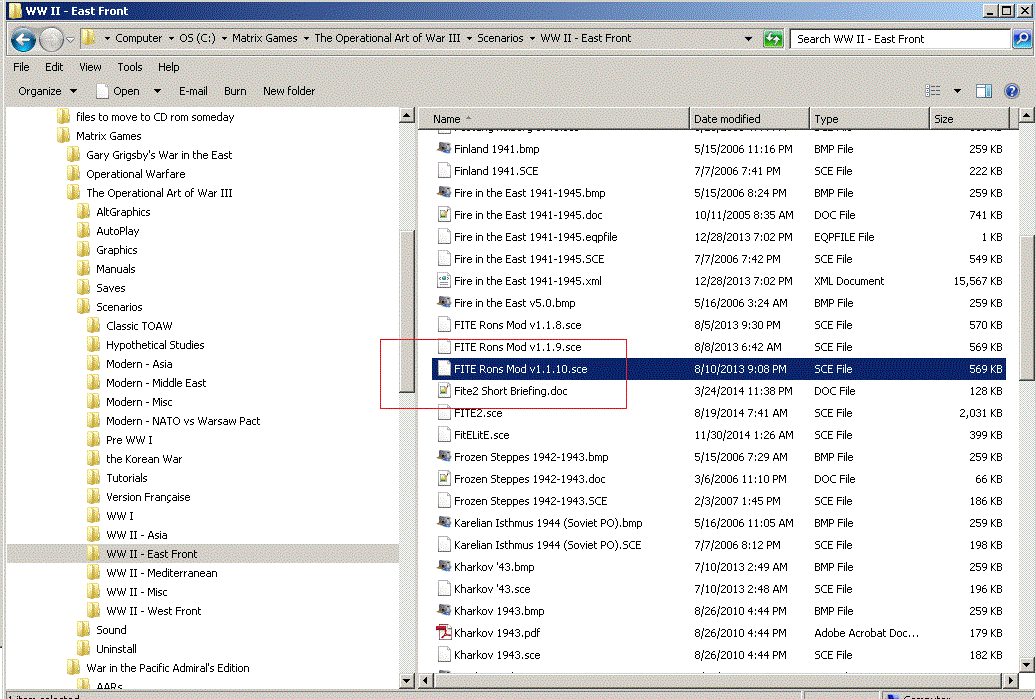Select Gary Grigsby's War in the East folder
This screenshot has height=699, width=1036.
[x=159, y=155]
